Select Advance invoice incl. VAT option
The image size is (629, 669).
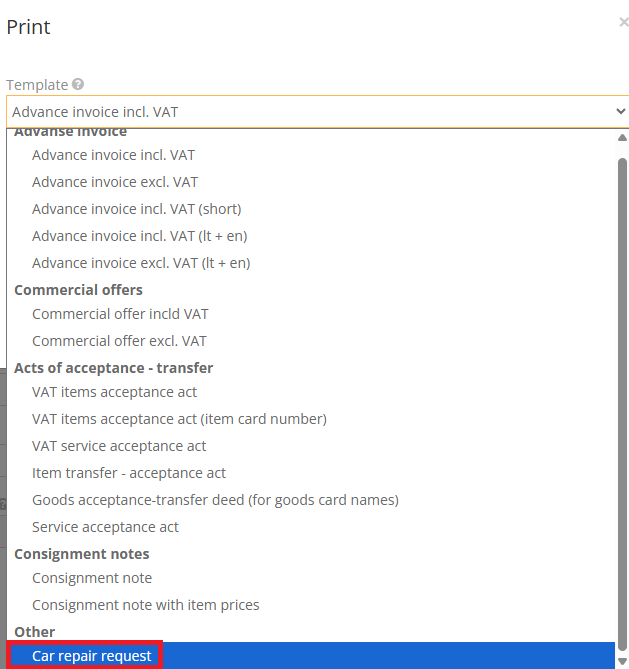click(113, 155)
